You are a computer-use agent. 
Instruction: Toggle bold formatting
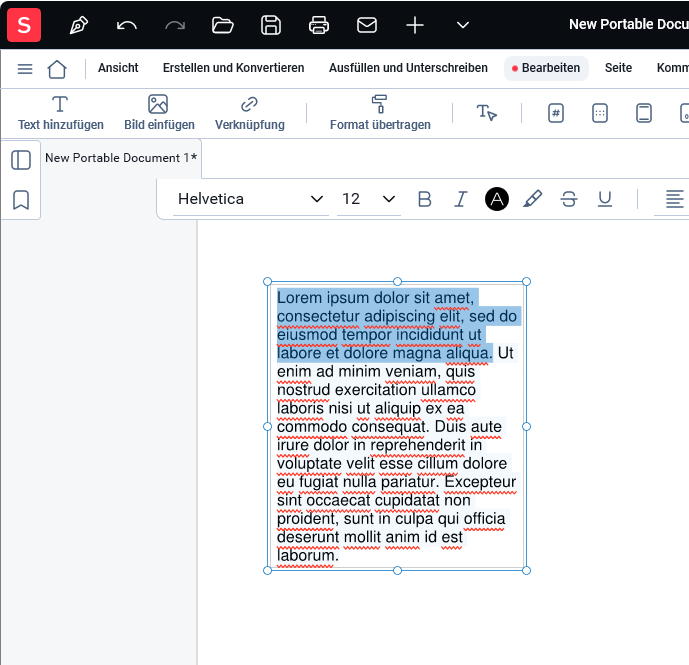pos(424,199)
